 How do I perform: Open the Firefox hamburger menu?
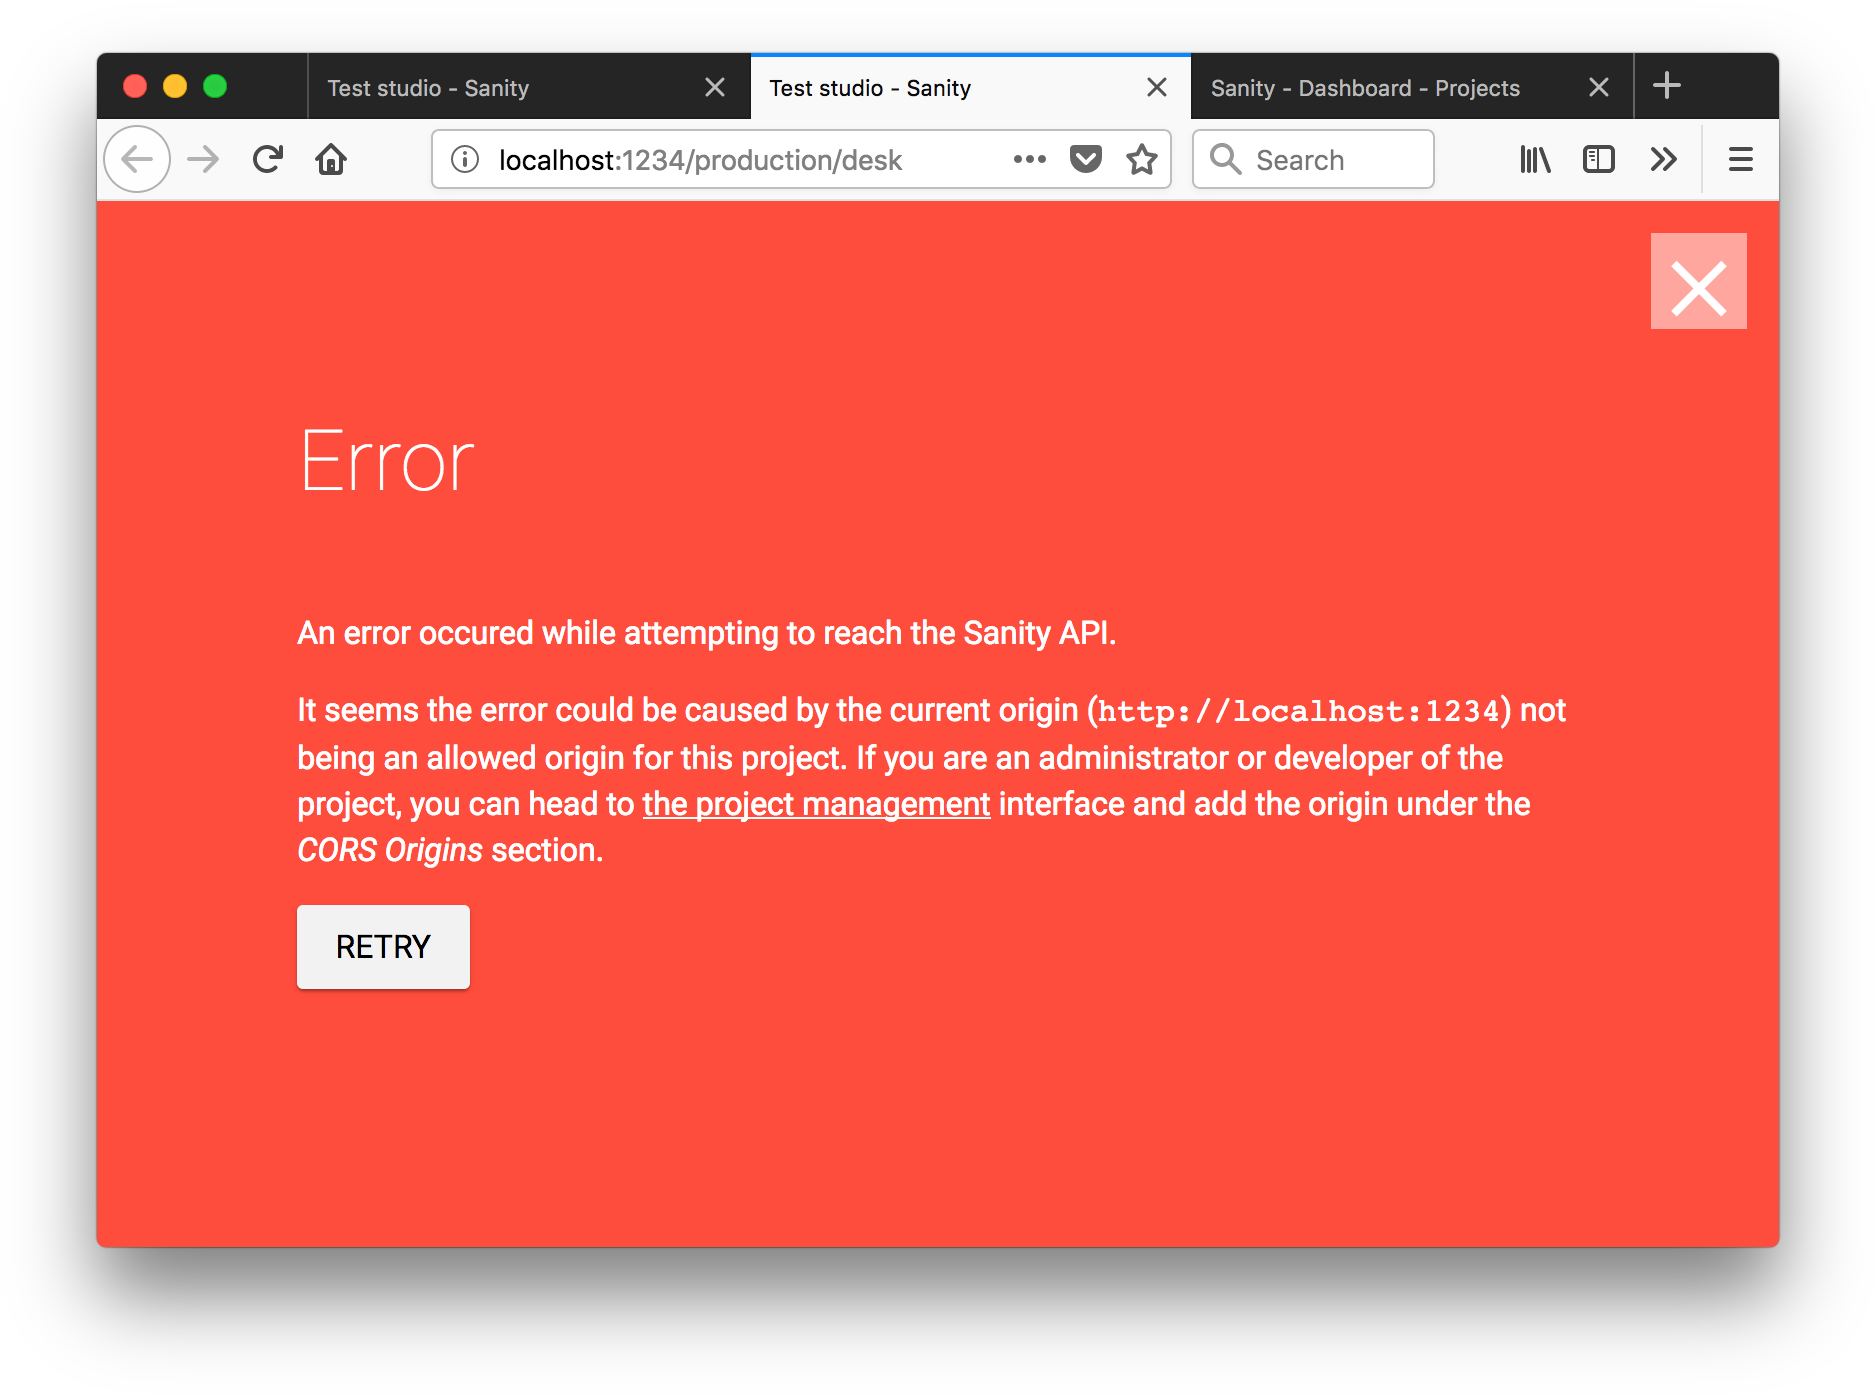[x=1740, y=159]
